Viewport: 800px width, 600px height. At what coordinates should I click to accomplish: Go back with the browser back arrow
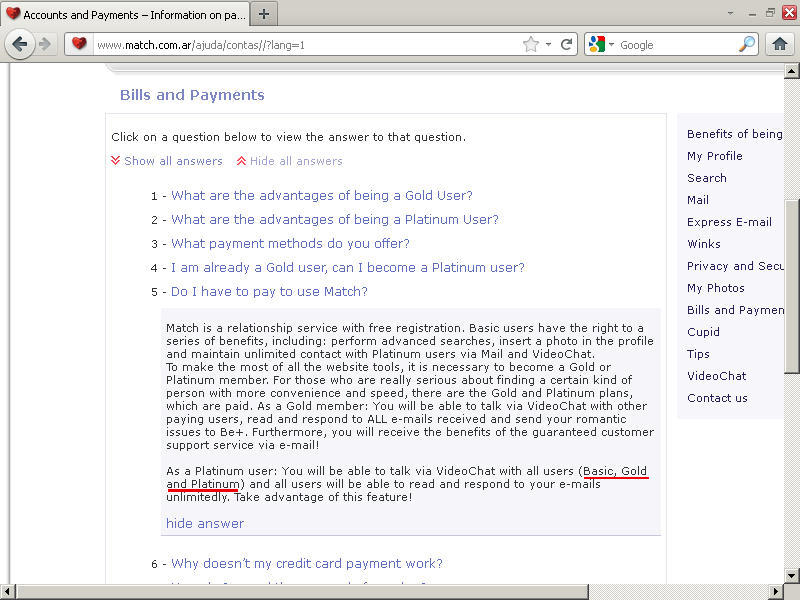(x=19, y=44)
